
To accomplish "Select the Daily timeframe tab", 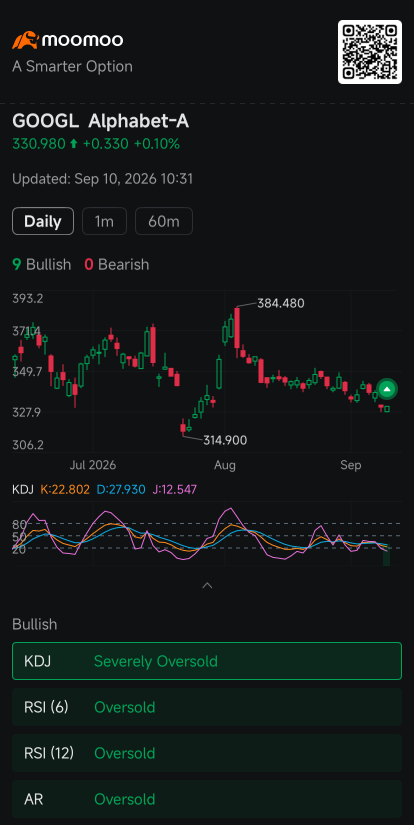I will 43,221.
